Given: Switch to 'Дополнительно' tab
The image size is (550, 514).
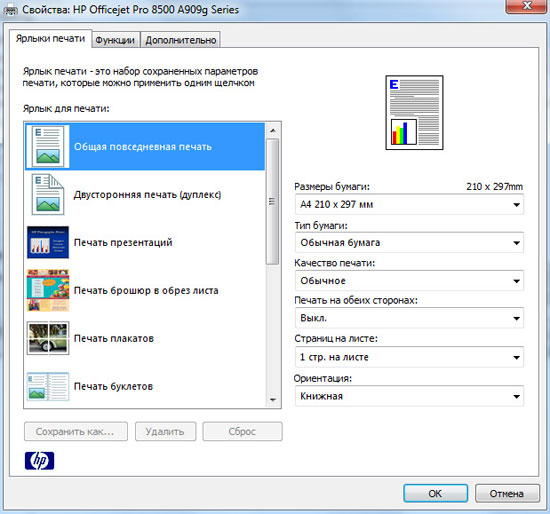Looking at the screenshot, I should tap(181, 40).
